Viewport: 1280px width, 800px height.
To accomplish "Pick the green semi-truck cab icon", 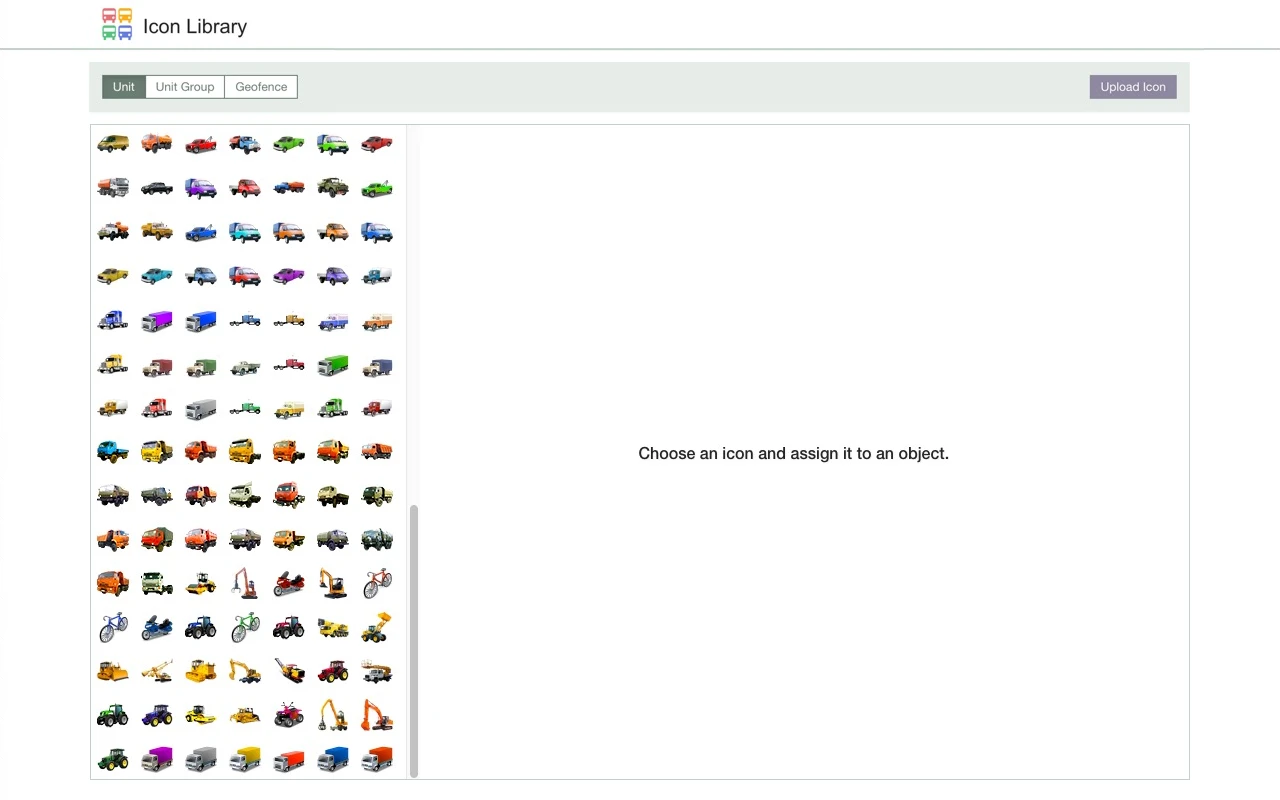I will tap(333, 407).
